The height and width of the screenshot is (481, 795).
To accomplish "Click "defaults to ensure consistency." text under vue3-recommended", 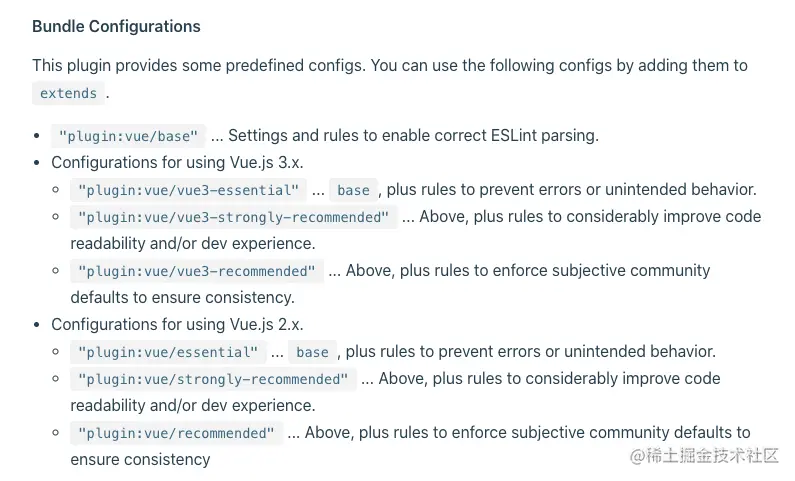I will (183, 298).
